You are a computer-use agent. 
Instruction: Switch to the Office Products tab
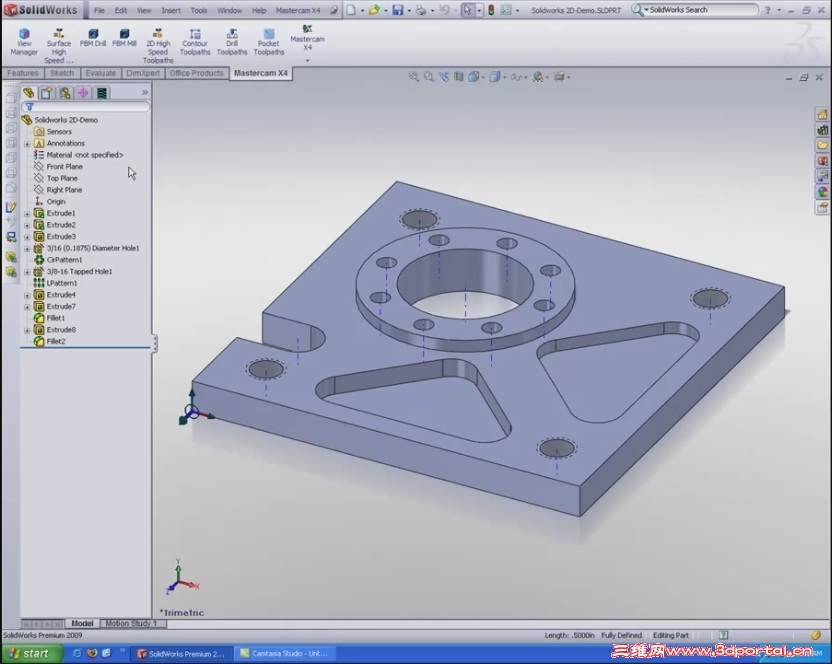point(196,73)
